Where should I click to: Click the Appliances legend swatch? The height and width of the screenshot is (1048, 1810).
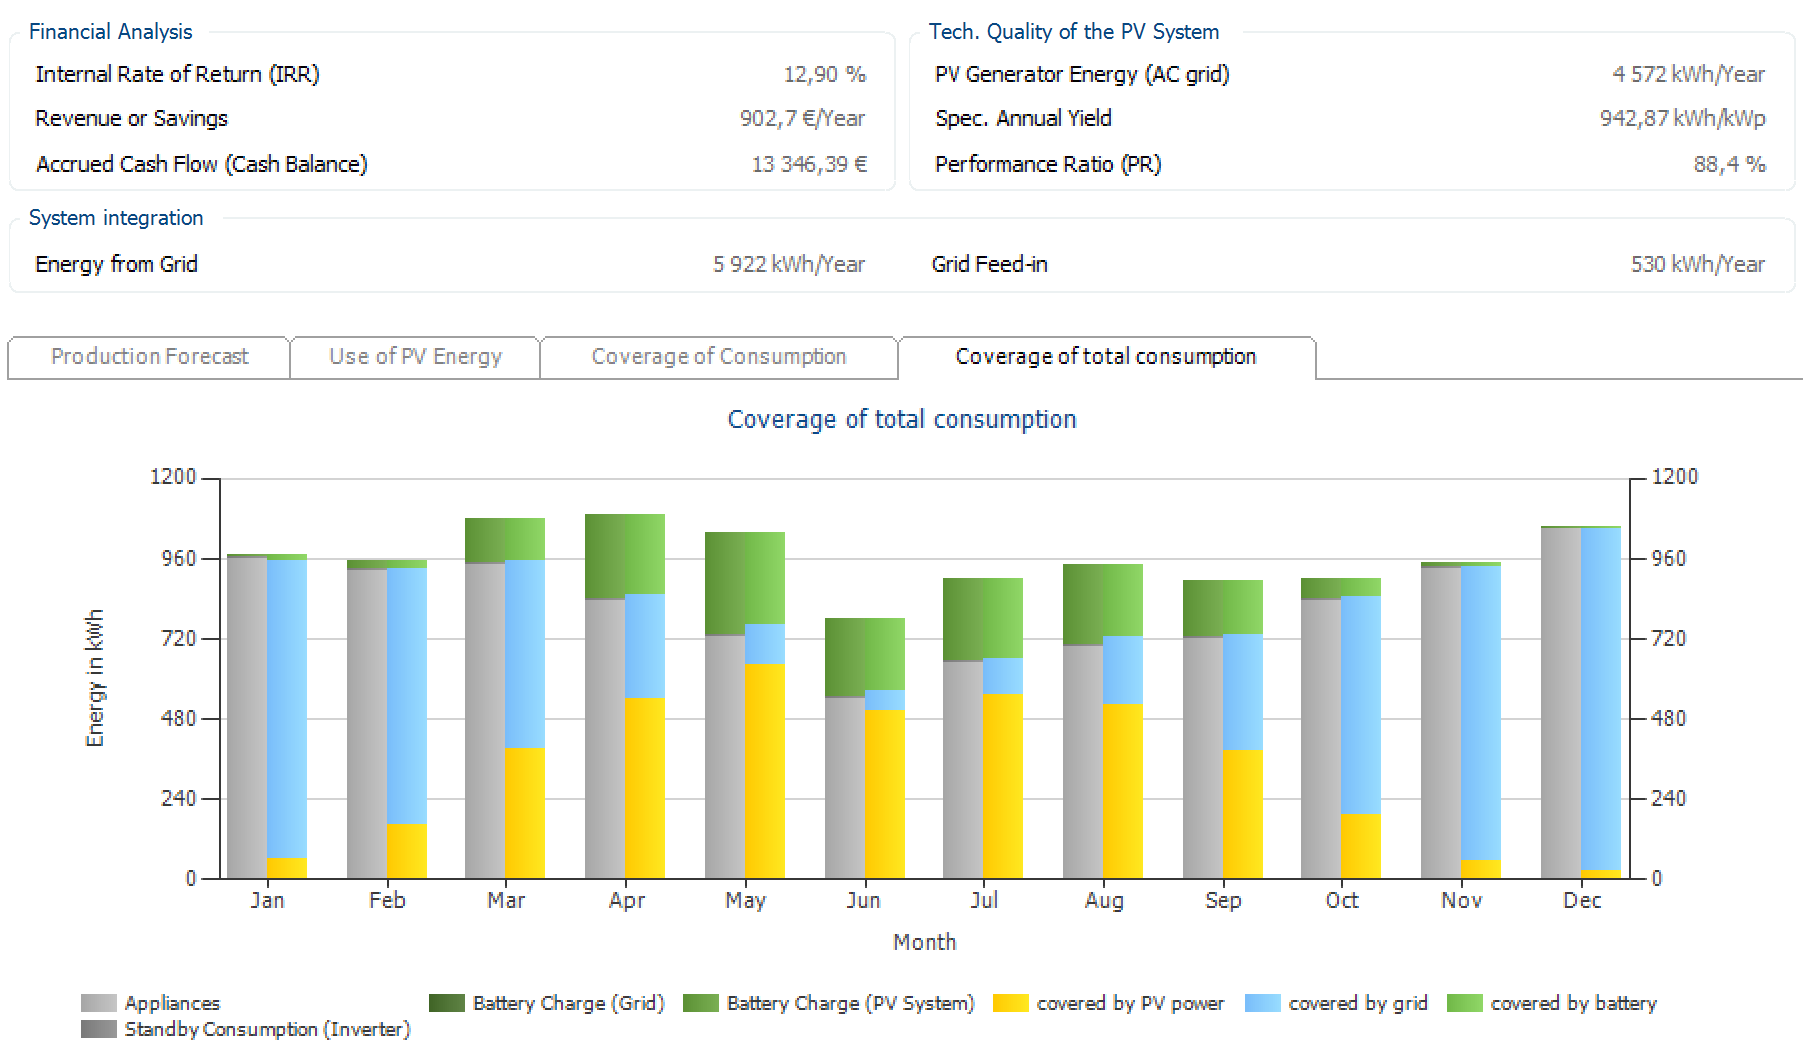pos(98,1003)
